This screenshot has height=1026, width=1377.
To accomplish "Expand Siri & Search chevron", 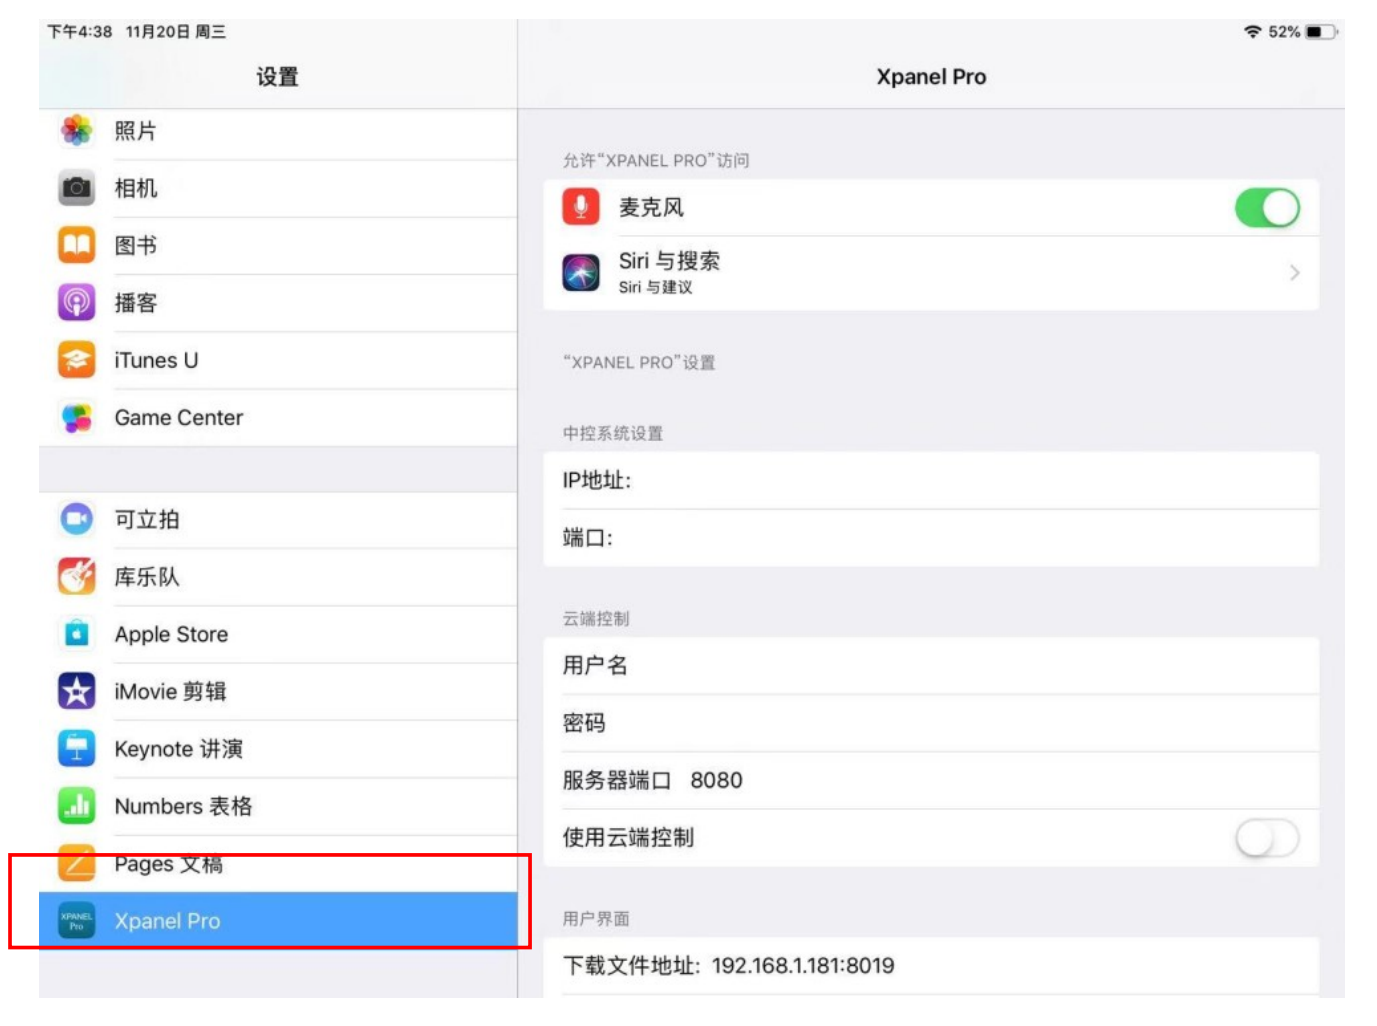I will coord(1294,273).
